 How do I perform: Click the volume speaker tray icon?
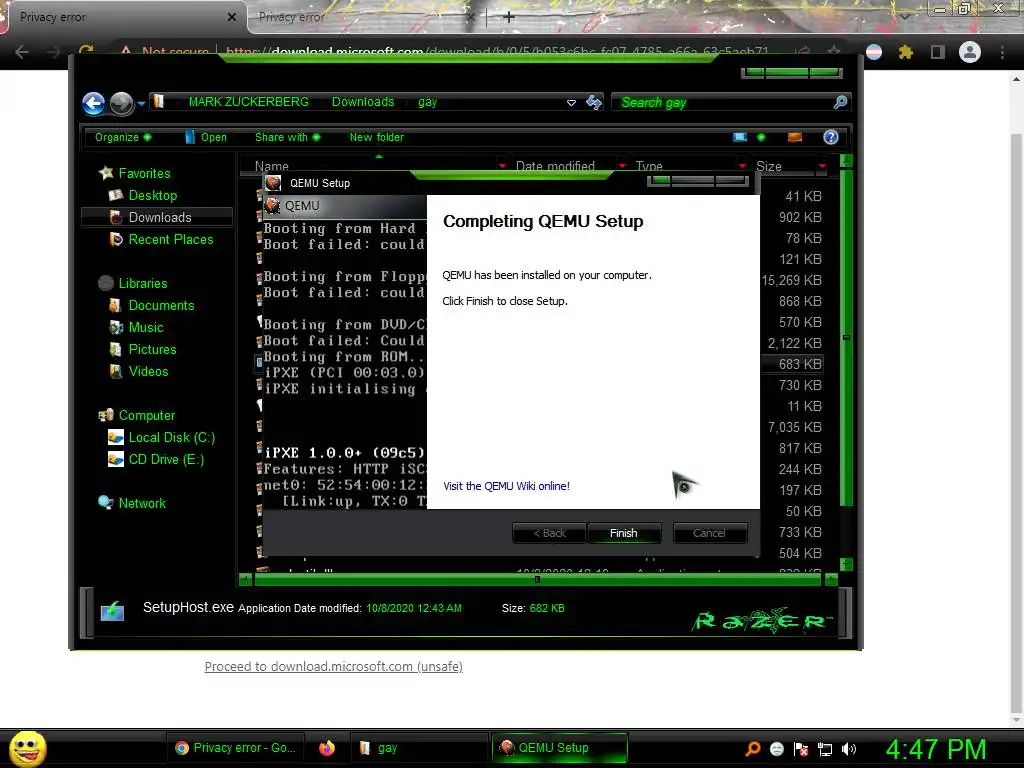click(849, 749)
